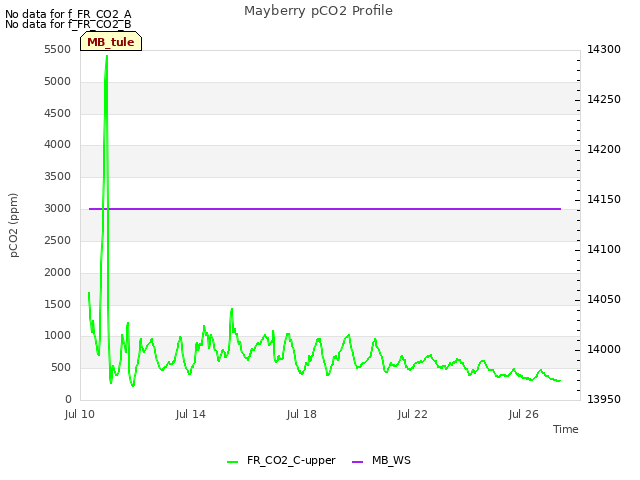Screen dimensions: 640x480
Task: Click the 14000 right axis value
Action: tap(604, 349)
